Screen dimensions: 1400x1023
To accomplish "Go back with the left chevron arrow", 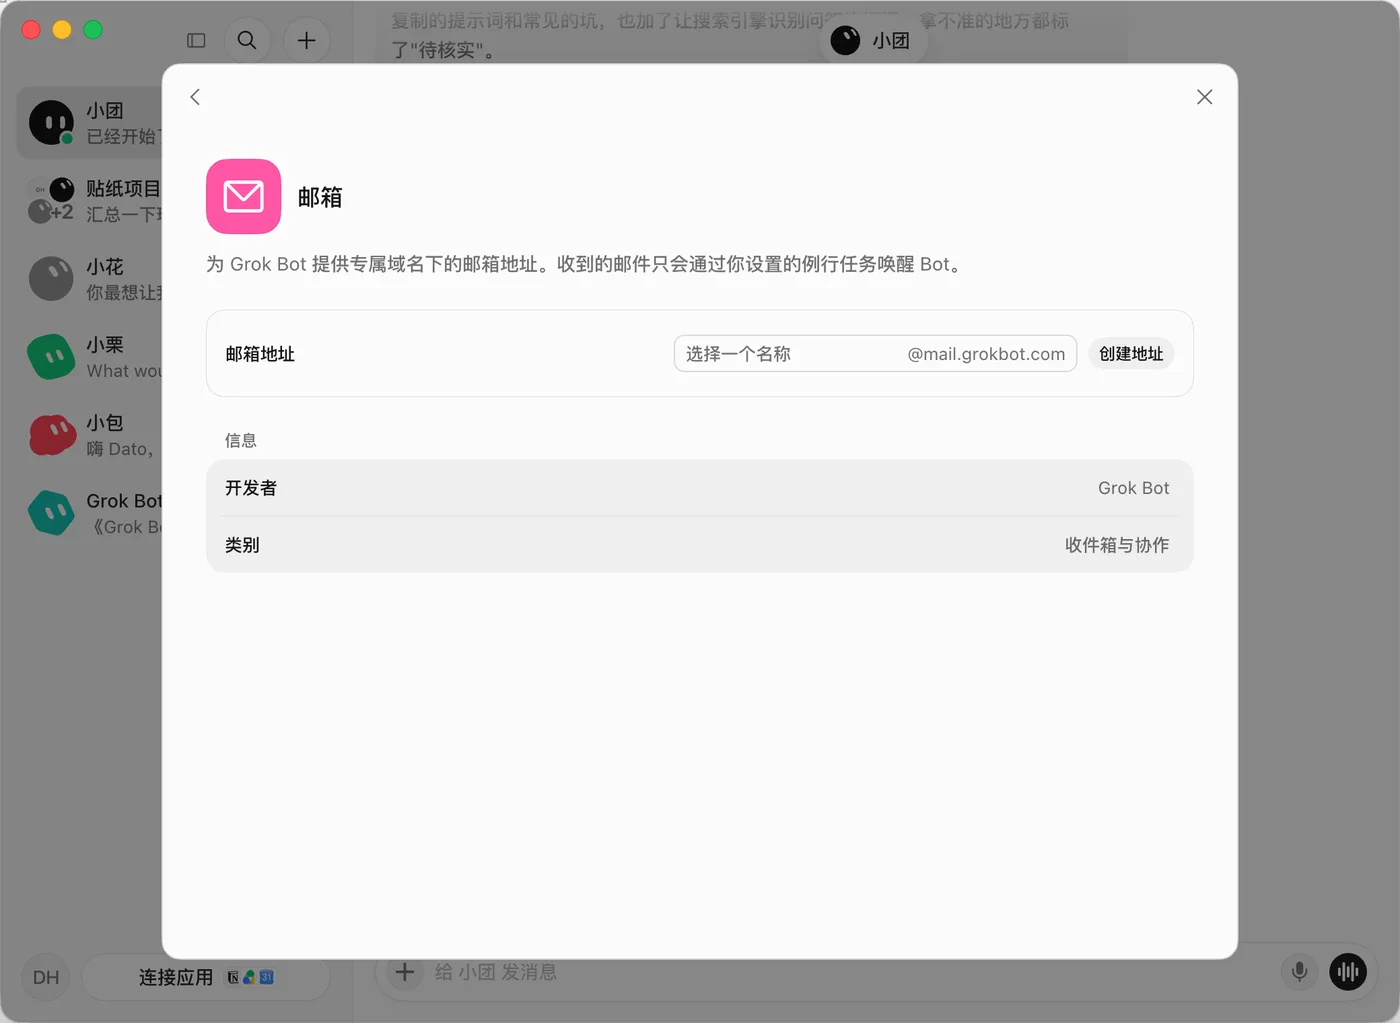I will tap(195, 97).
